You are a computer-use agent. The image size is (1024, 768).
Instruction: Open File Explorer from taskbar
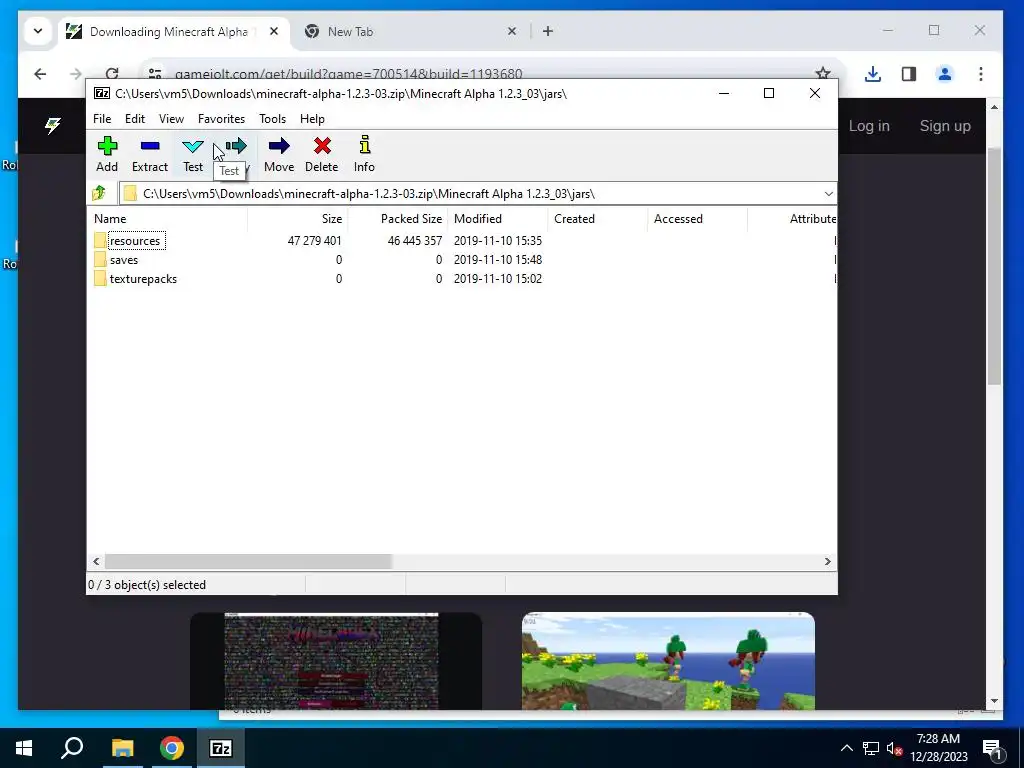point(122,748)
